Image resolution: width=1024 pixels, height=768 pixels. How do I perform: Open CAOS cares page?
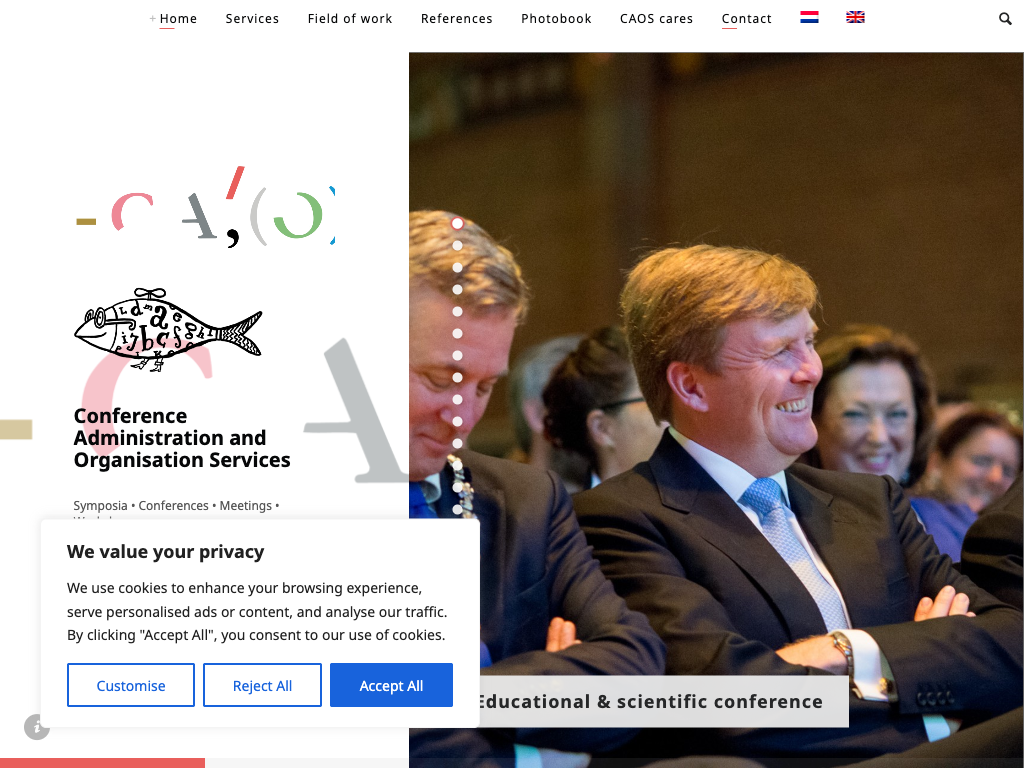point(656,19)
